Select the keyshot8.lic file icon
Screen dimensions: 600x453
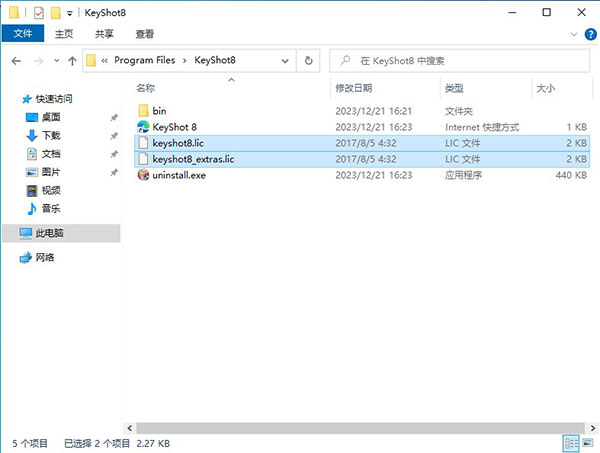(143, 143)
